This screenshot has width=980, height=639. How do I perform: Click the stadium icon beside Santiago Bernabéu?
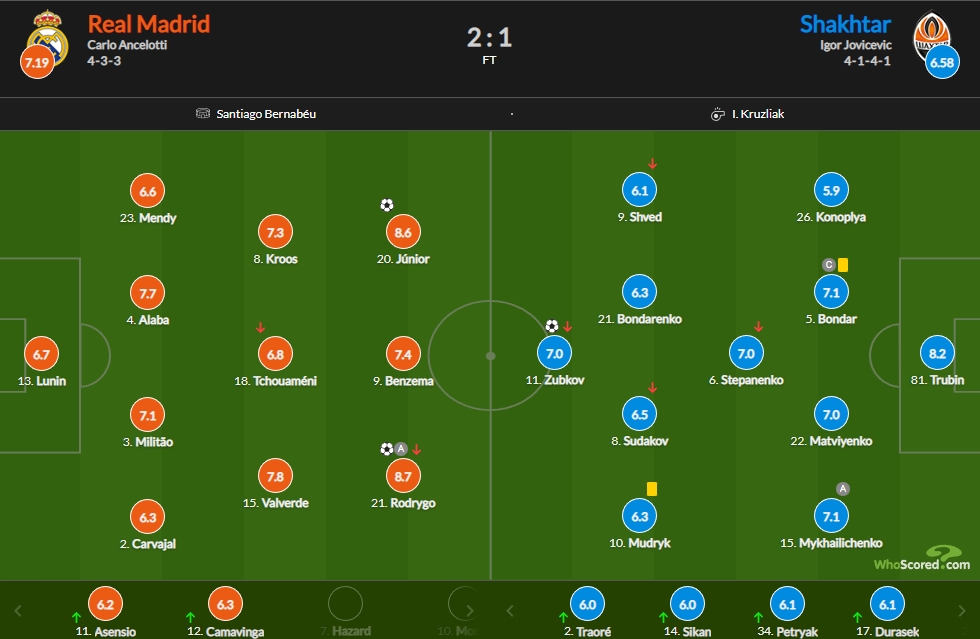202,113
